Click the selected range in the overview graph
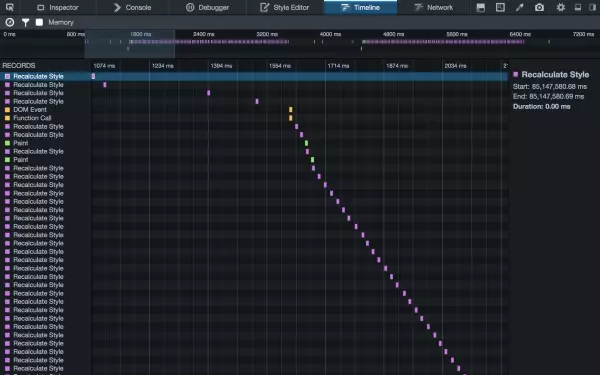The image size is (600, 375). pyautogui.click(x=130, y=44)
